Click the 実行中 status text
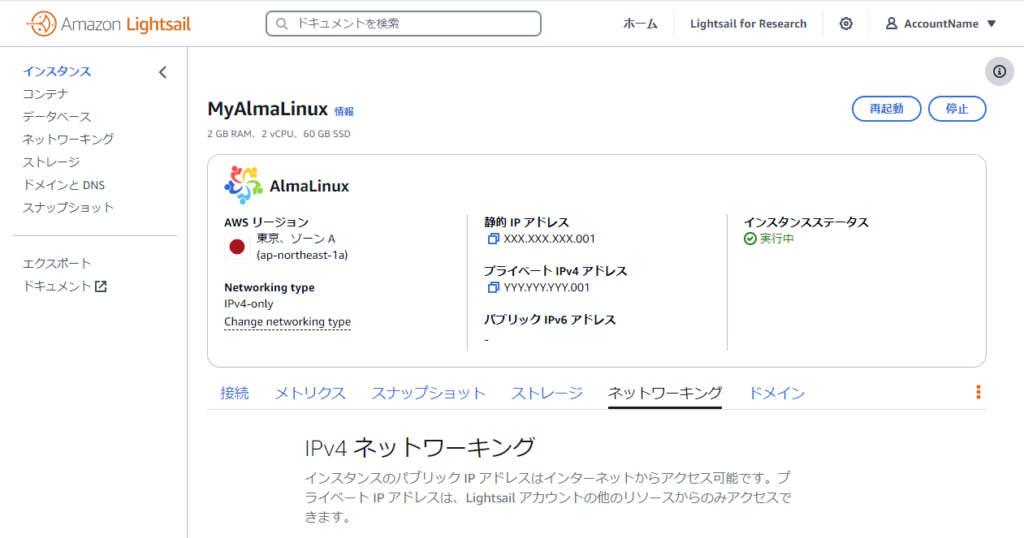The width and height of the screenshot is (1024, 538). [777, 239]
